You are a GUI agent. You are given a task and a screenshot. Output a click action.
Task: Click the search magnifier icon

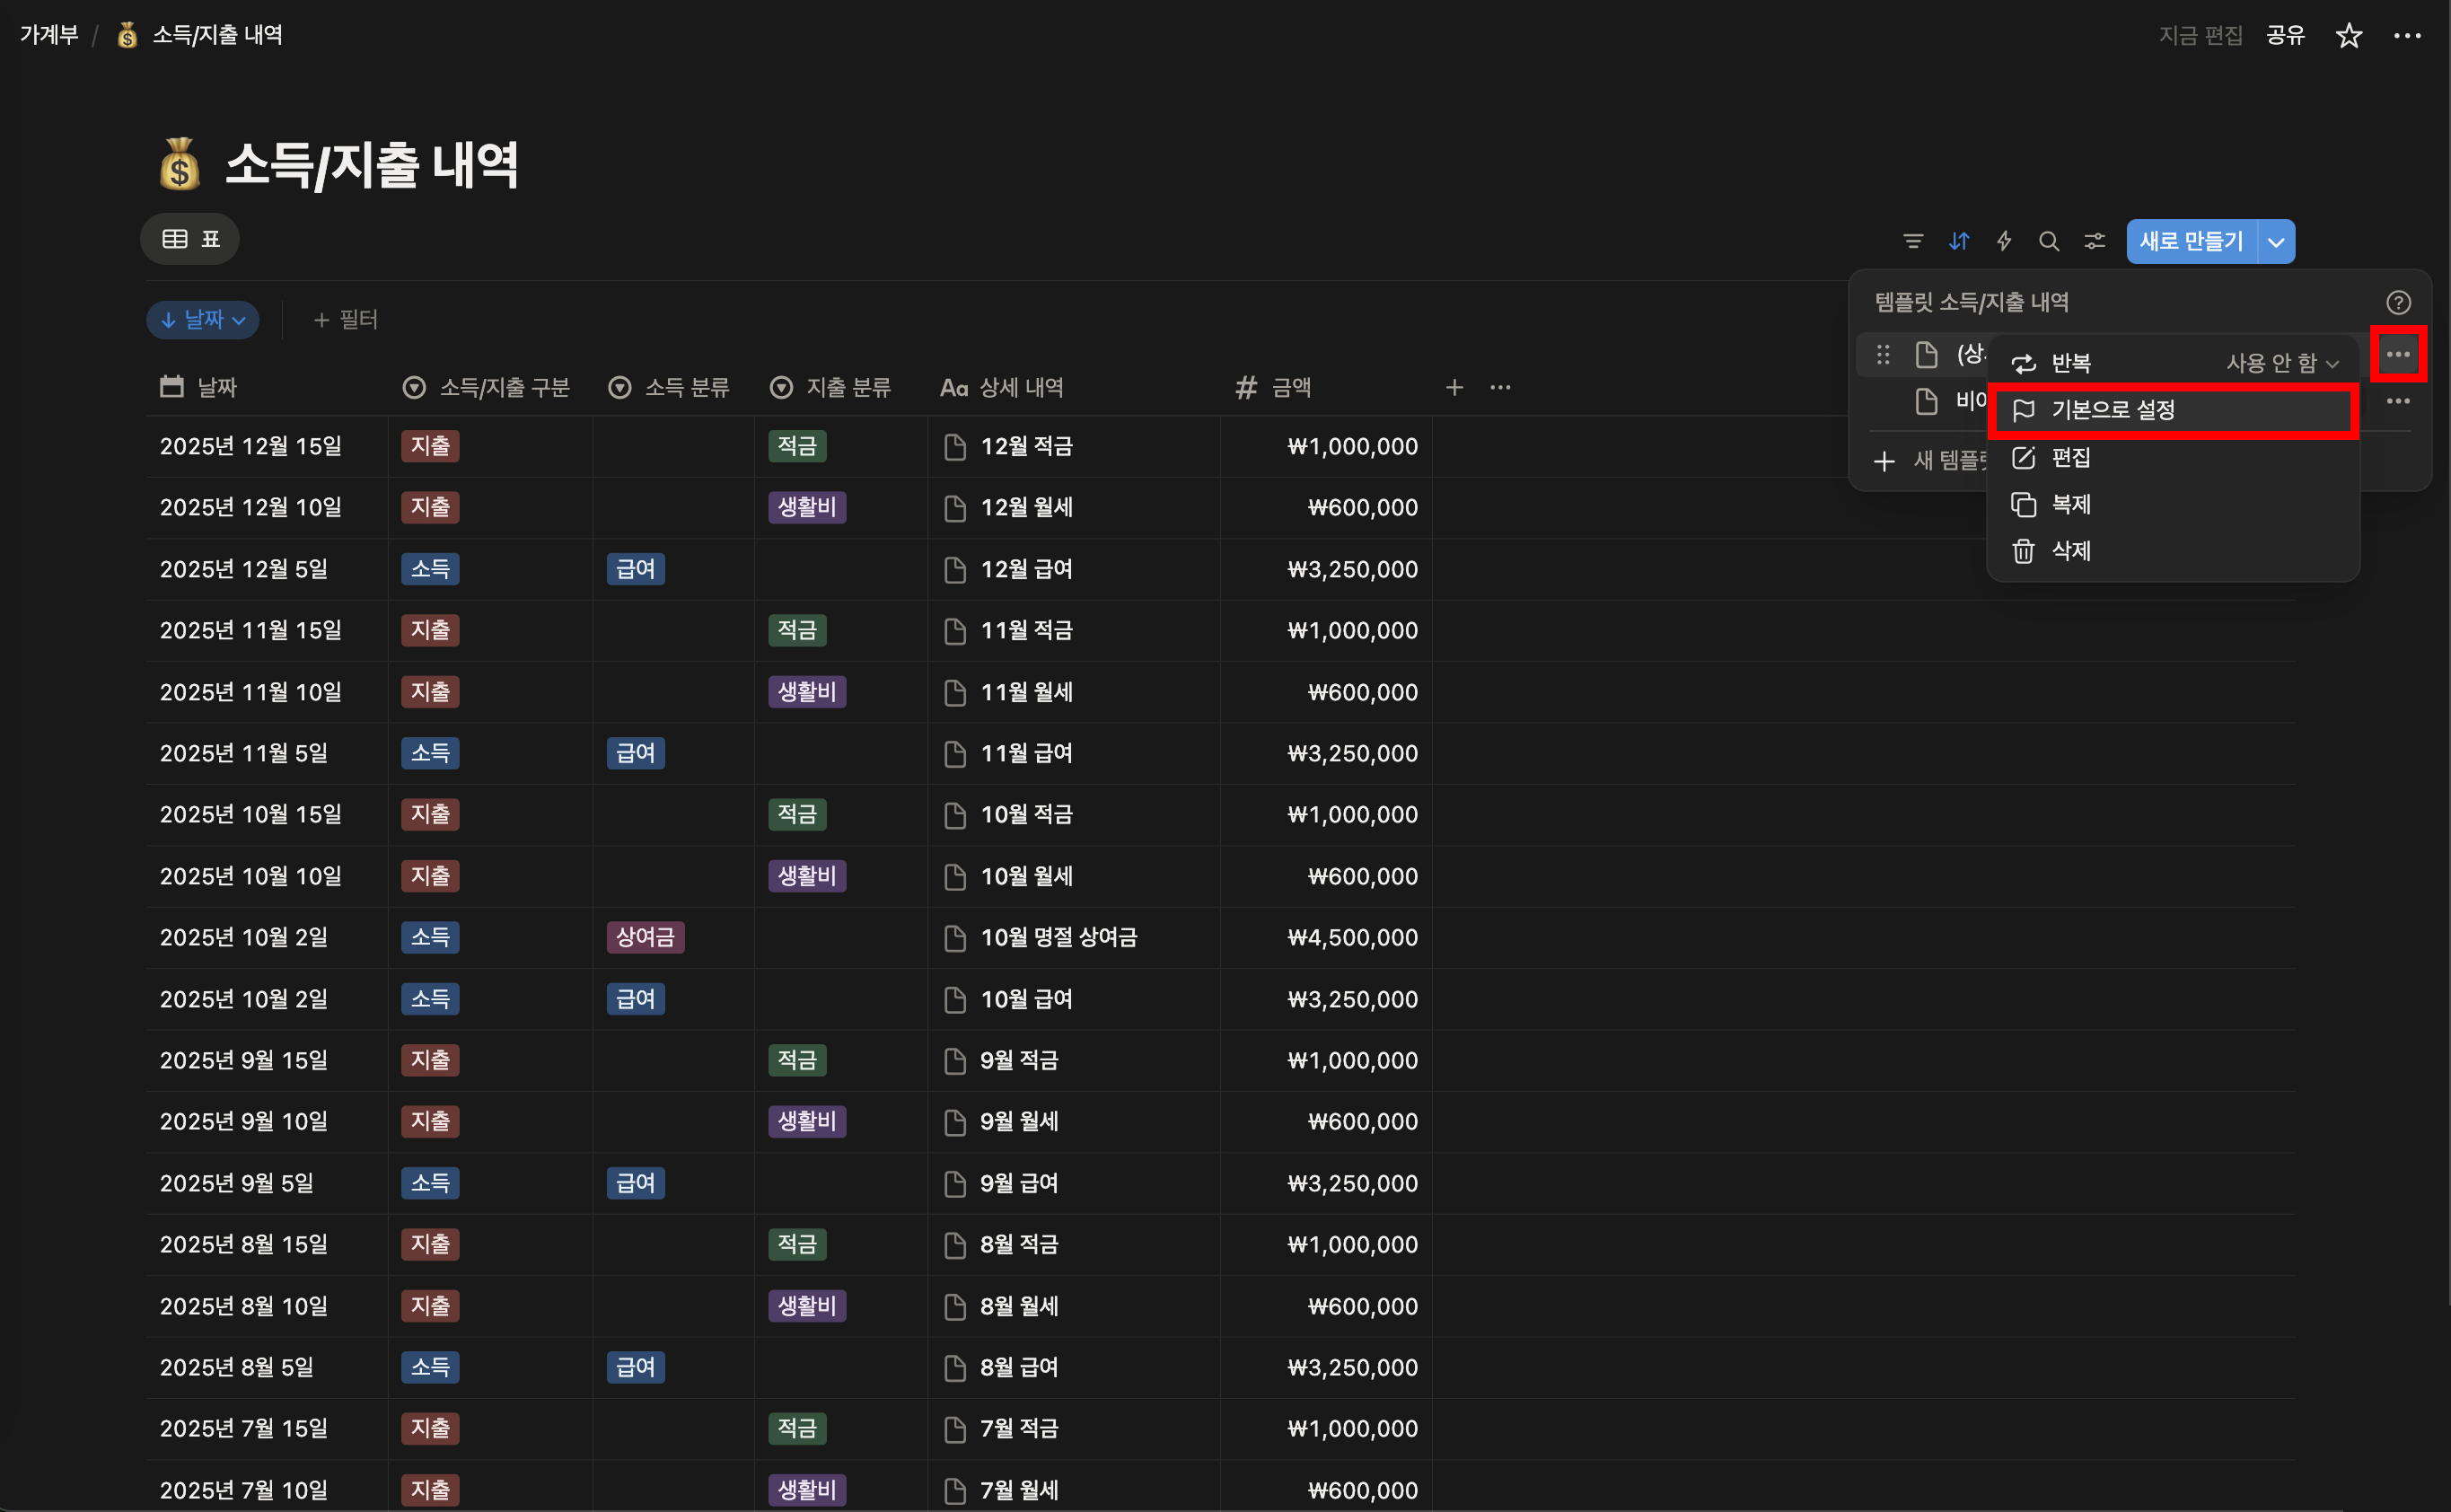tap(2048, 241)
